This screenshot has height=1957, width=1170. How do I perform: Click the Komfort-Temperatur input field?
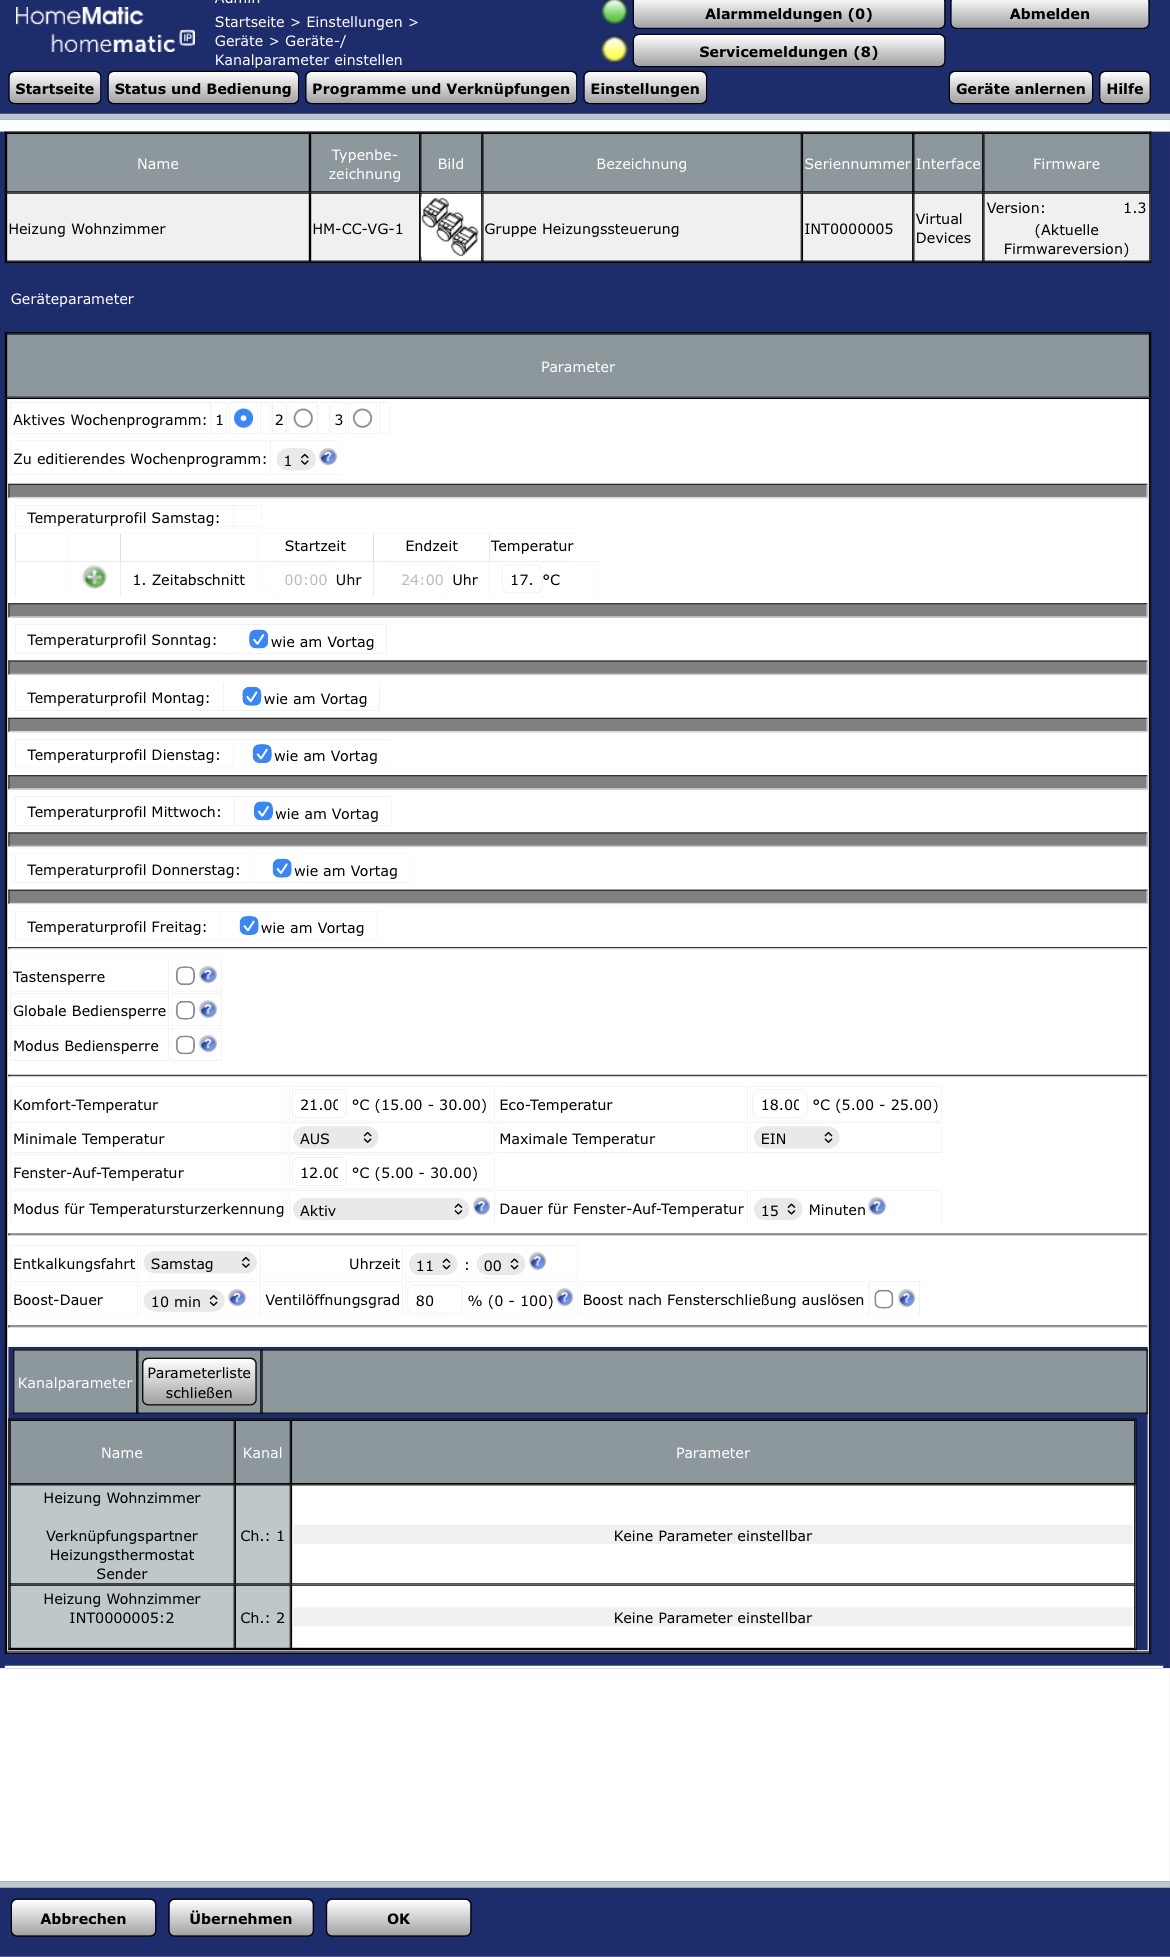coord(319,1104)
